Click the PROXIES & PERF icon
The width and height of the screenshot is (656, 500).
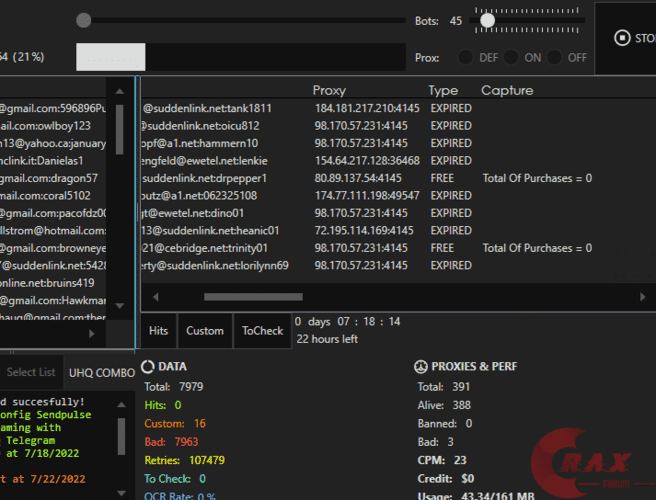coord(421,367)
